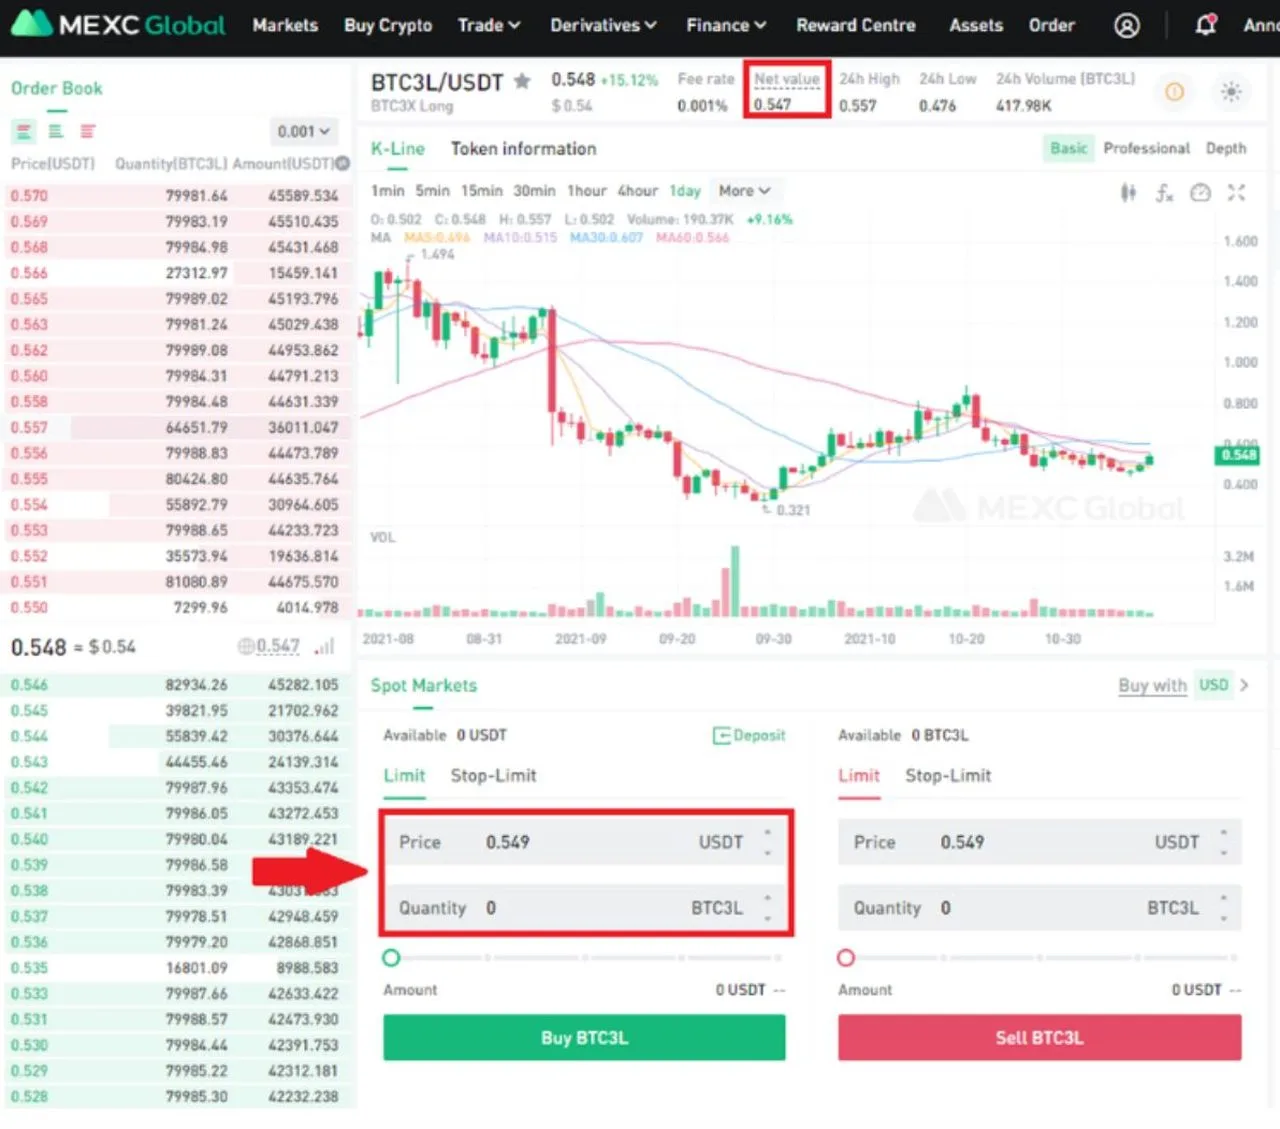1280x1129 pixels.
Task: Click the sell amount slider handle
Action: coord(846,958)
